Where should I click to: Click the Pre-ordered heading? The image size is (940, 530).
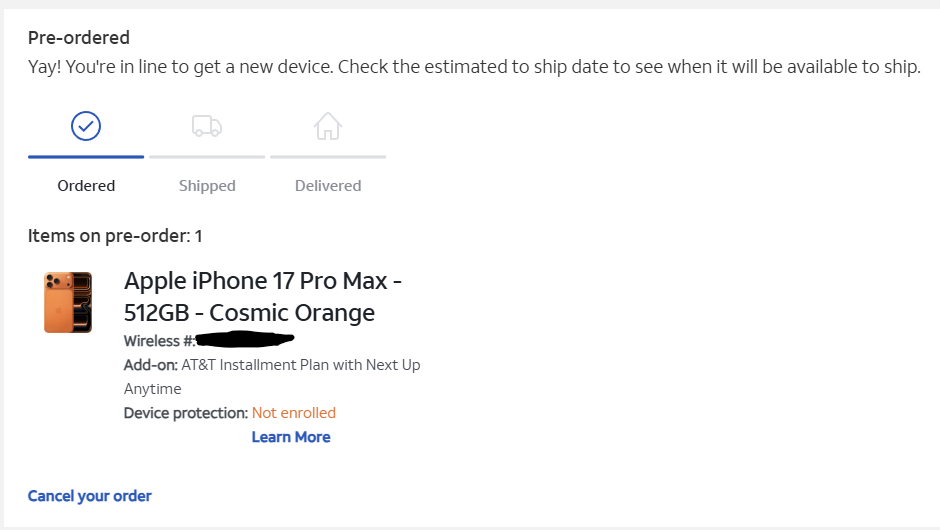tap(79, 38)
